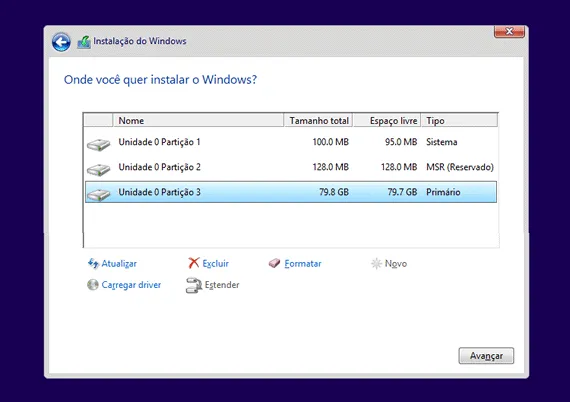Screen dimensions: 570x402
Task: Click the 79.8 GB total size cell
Action: pyautogui.click(x=334, y=192)
